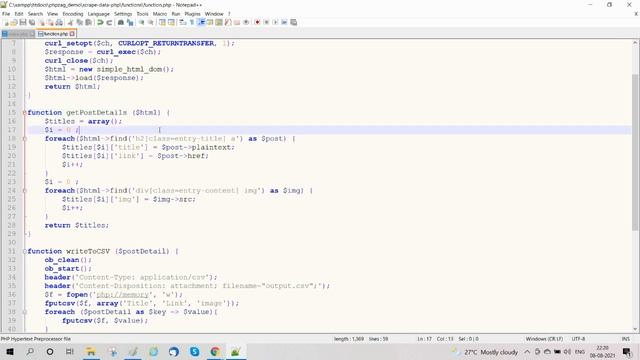Print the document using toolbar icon

(x=59, y=22)
